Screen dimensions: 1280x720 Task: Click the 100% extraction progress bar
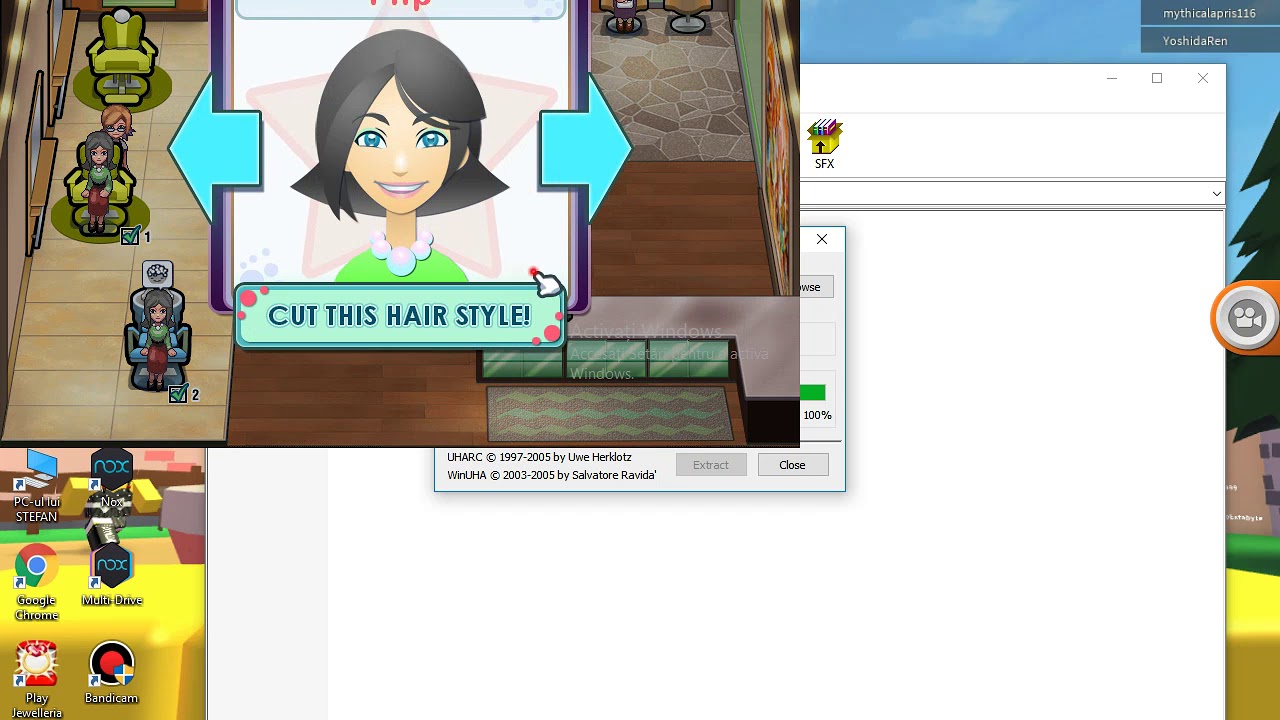coord(812,393)
